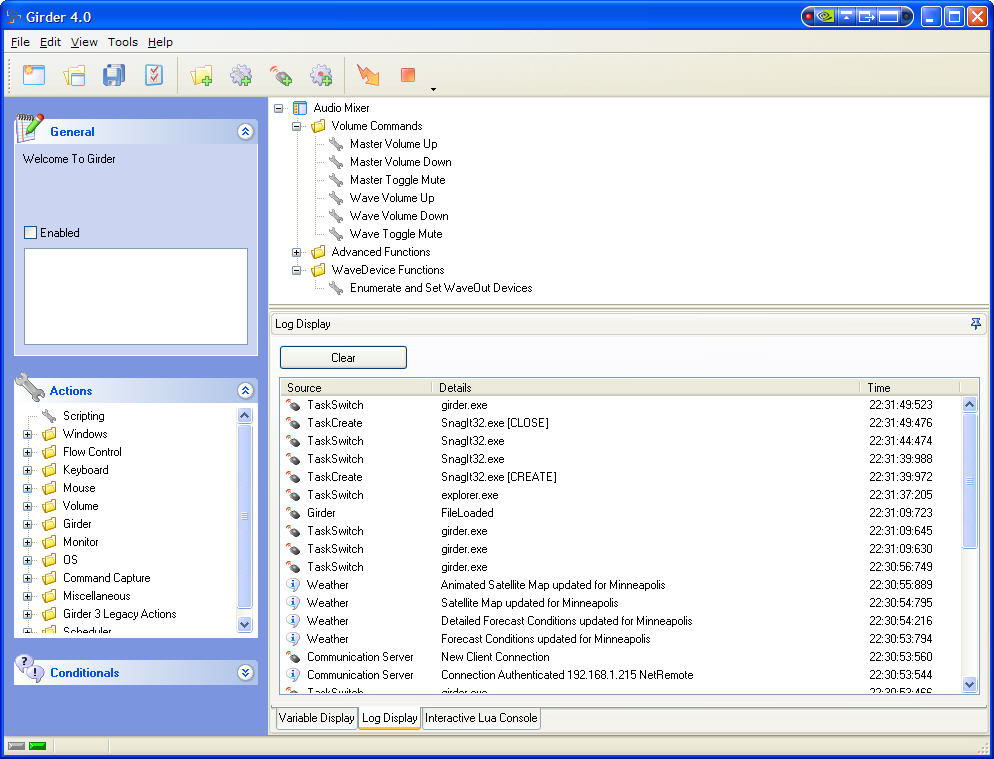Click the NVIDIA logo button in the title bar
This screenshot has width=994, height=759.
826,16
